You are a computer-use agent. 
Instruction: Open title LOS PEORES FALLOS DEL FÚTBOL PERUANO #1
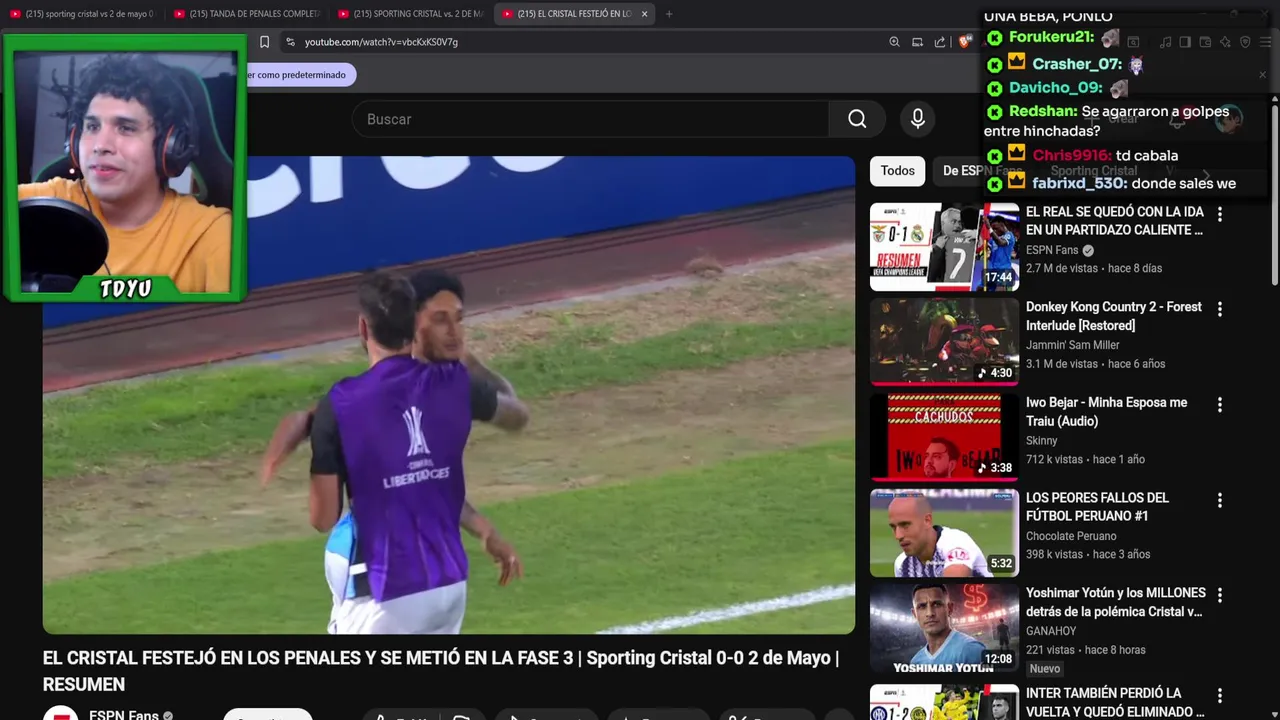pyautogui.click(x=1097, y=507)
